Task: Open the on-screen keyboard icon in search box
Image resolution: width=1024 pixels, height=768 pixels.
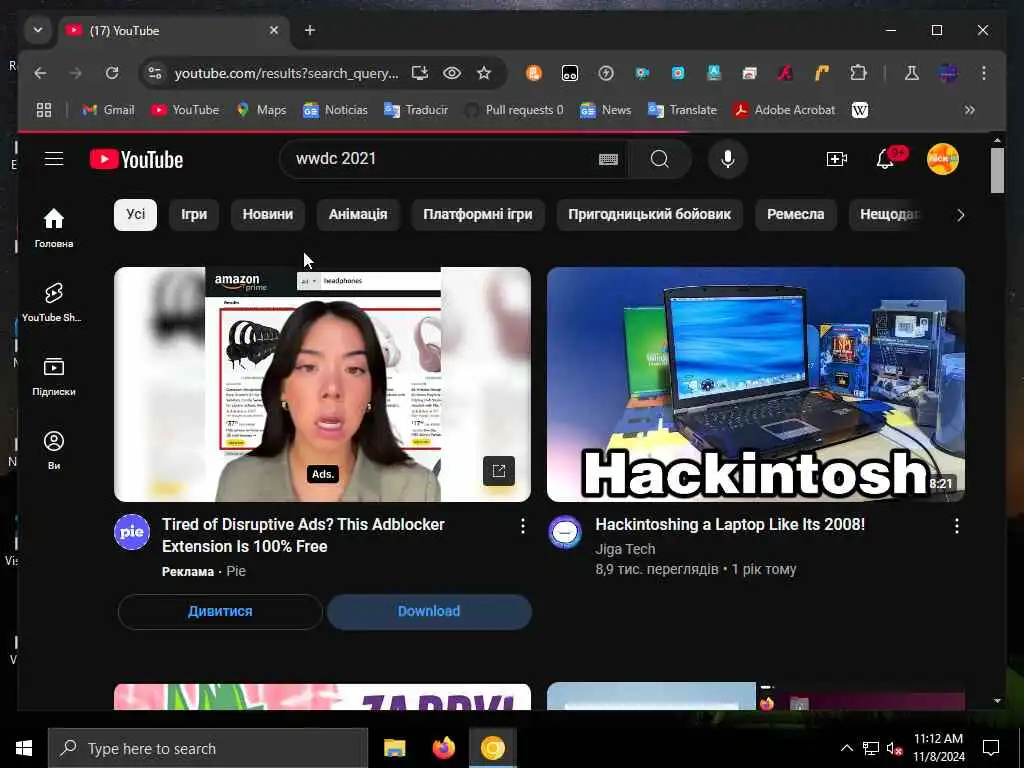Action: [x=608, y=159]
